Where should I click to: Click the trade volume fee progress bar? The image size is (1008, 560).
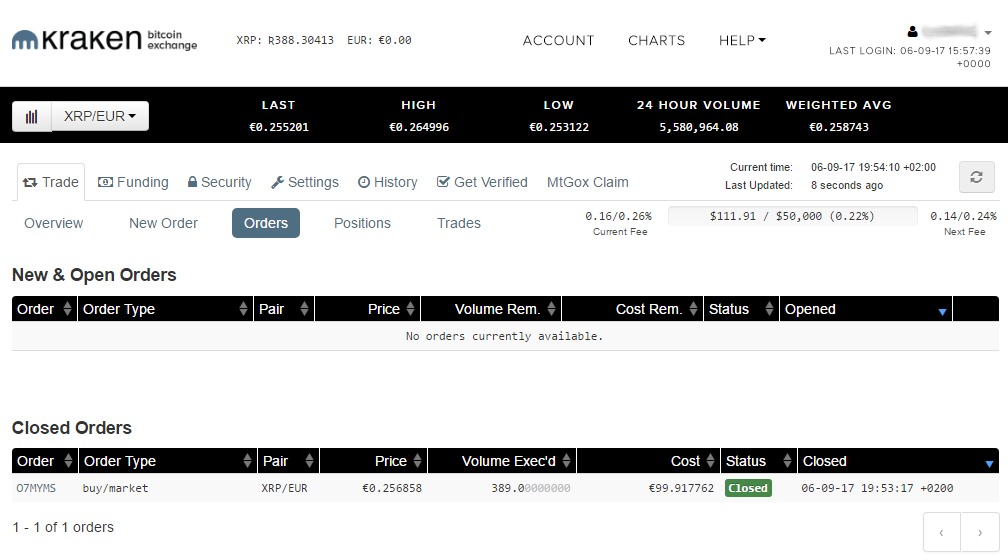[x=791, y=216]
